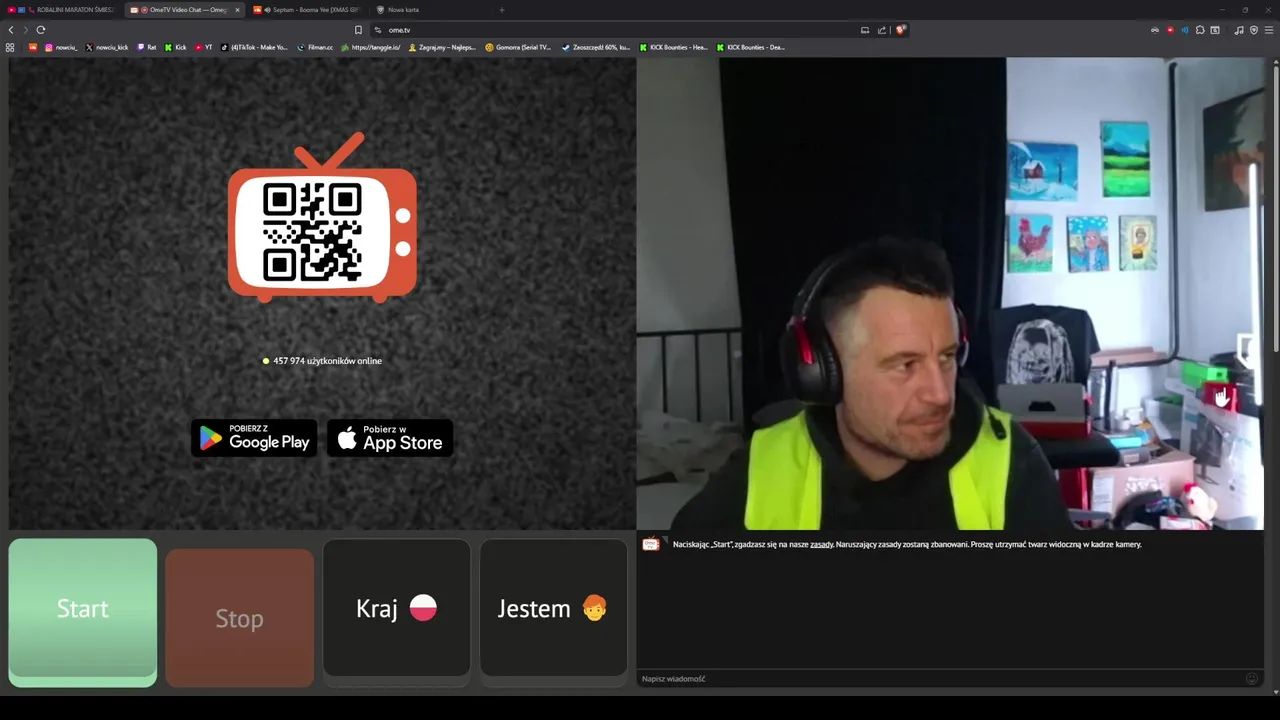This screenshot has width=1280, height=720.
Task: Open the first orange bookmark icon
Action: click(x=32, y=47)
